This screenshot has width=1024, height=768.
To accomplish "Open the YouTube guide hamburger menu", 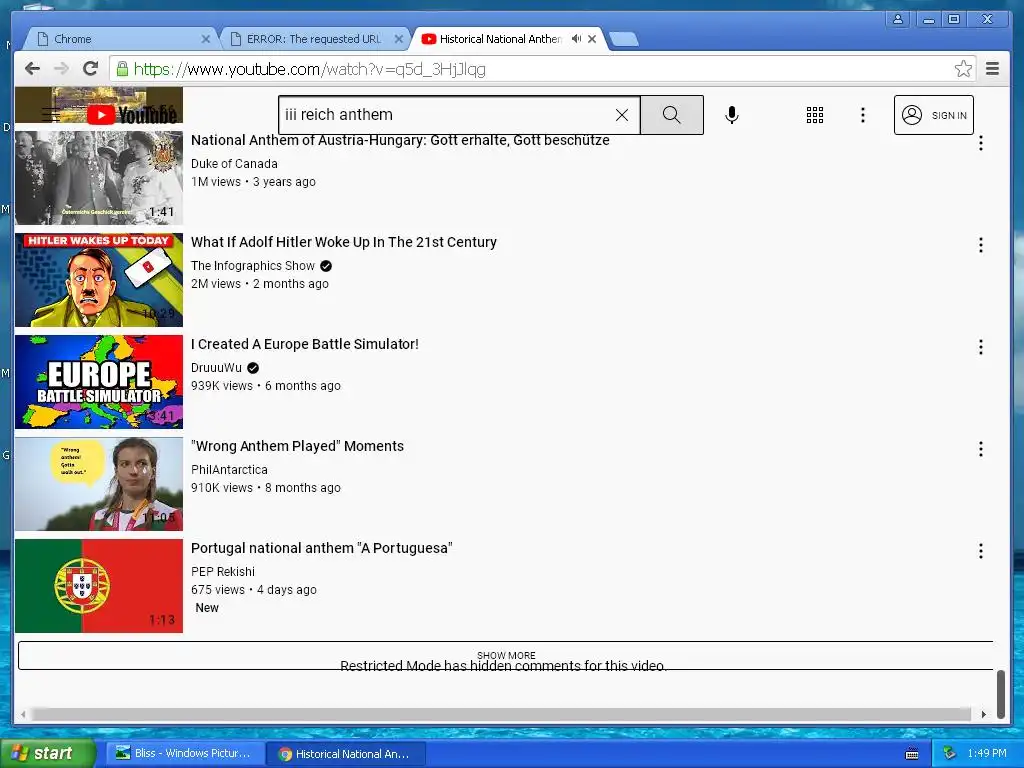I will click(x=51, y=114).
